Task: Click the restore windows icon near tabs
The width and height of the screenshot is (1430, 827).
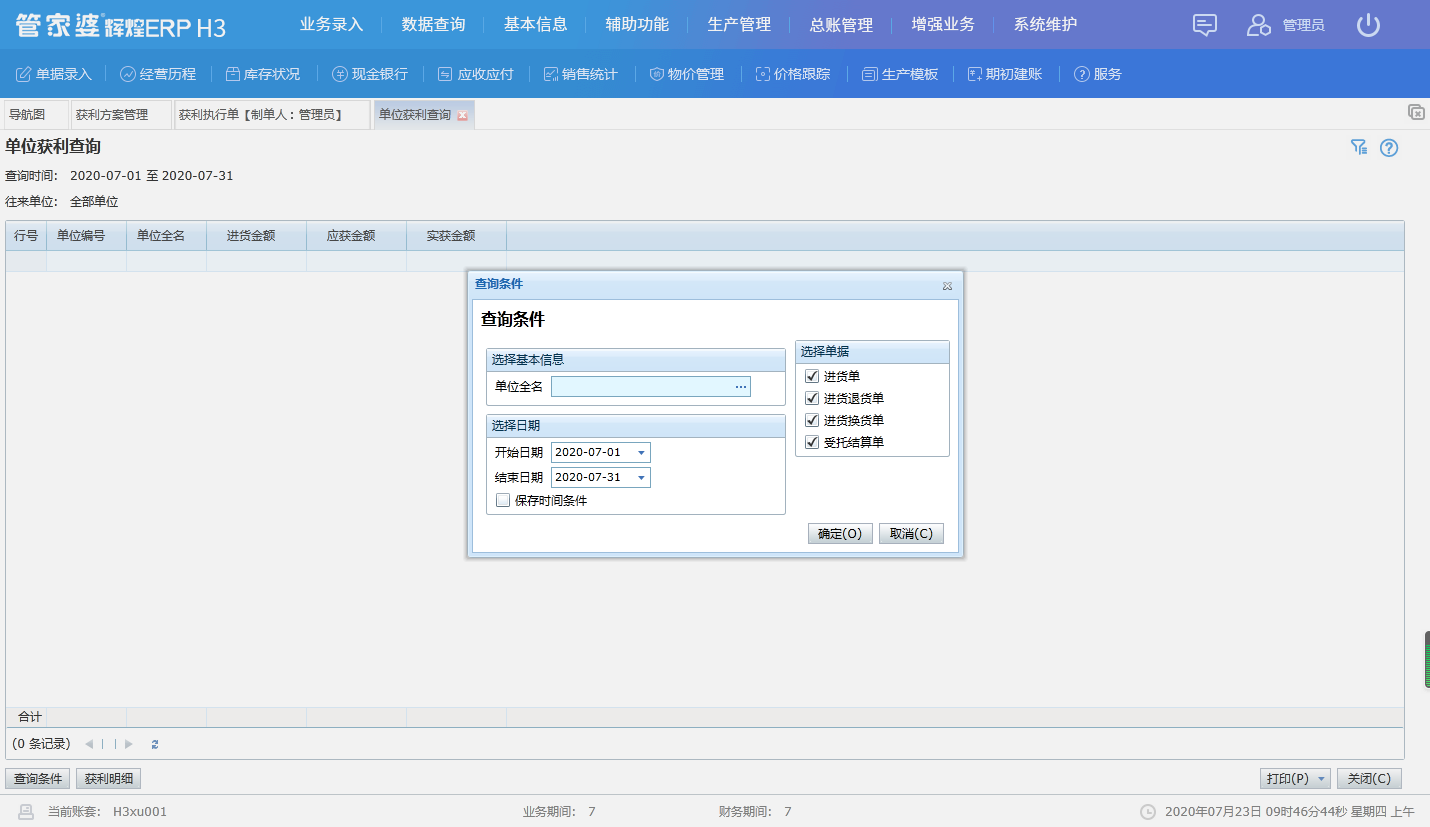Action: tap(1416, 112)
